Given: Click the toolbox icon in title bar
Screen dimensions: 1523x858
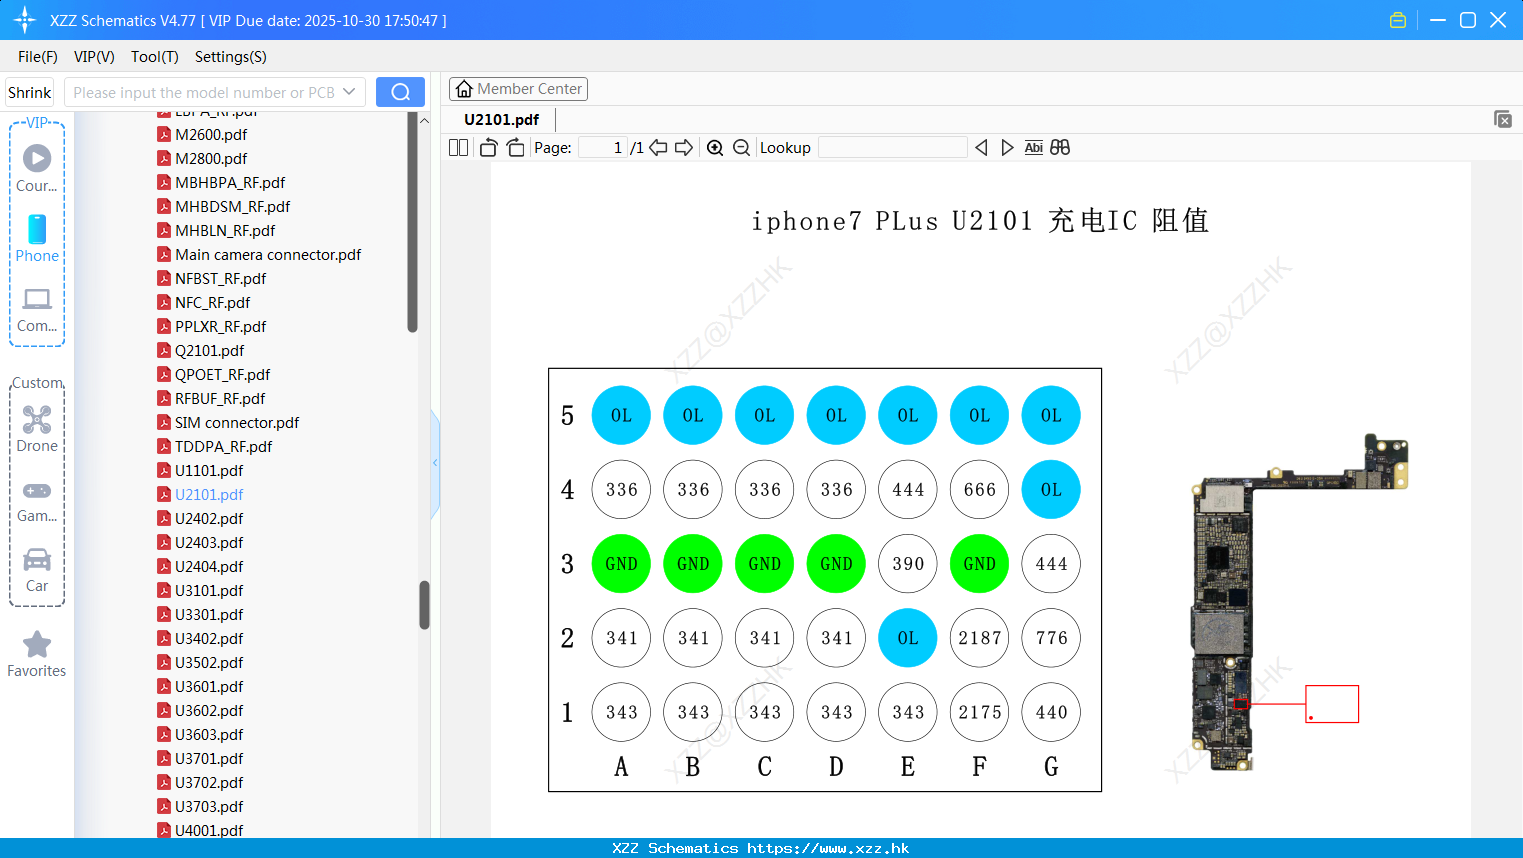Looking at the screenshot, I should (1398, 20).
